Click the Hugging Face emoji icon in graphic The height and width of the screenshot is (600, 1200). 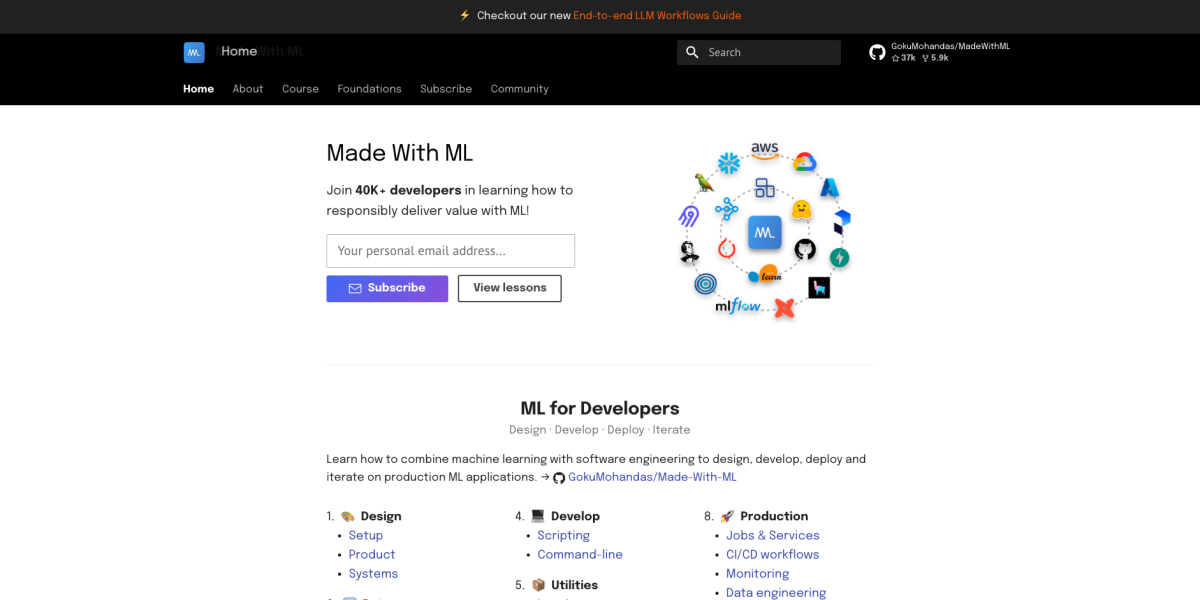(801, 209)
